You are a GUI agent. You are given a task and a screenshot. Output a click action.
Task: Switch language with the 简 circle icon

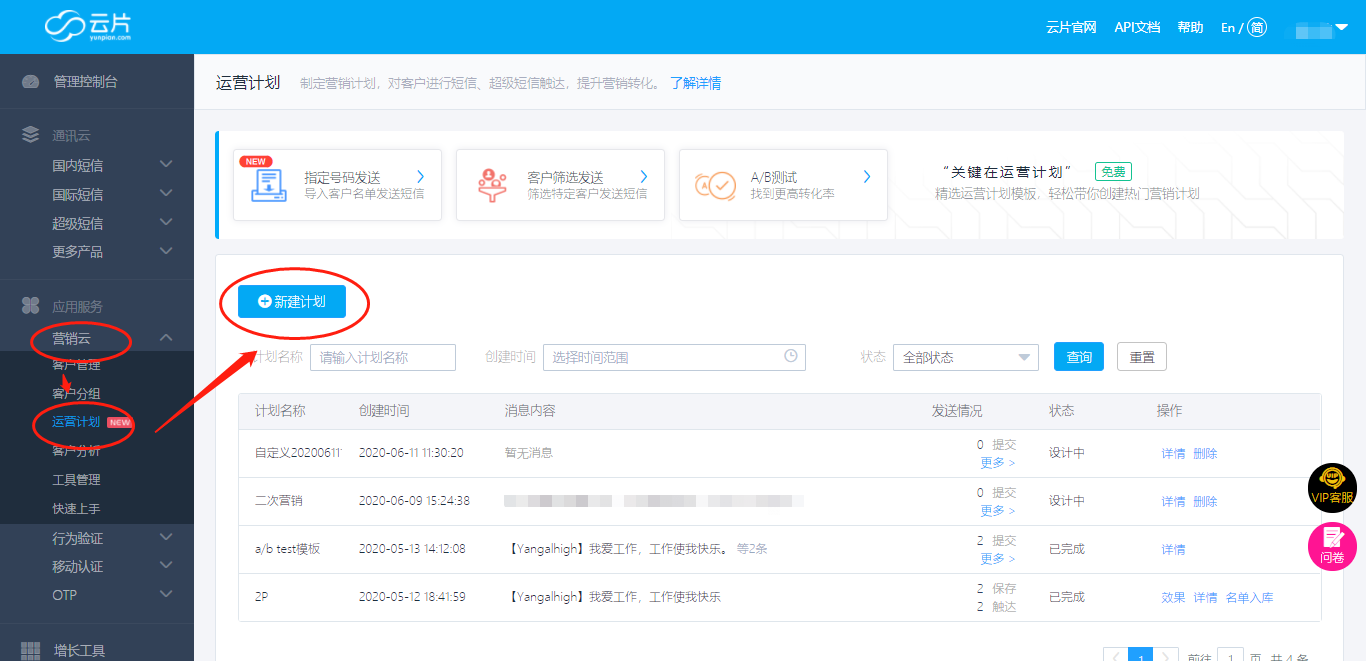pyautogui.click(x=1256, y=27)
